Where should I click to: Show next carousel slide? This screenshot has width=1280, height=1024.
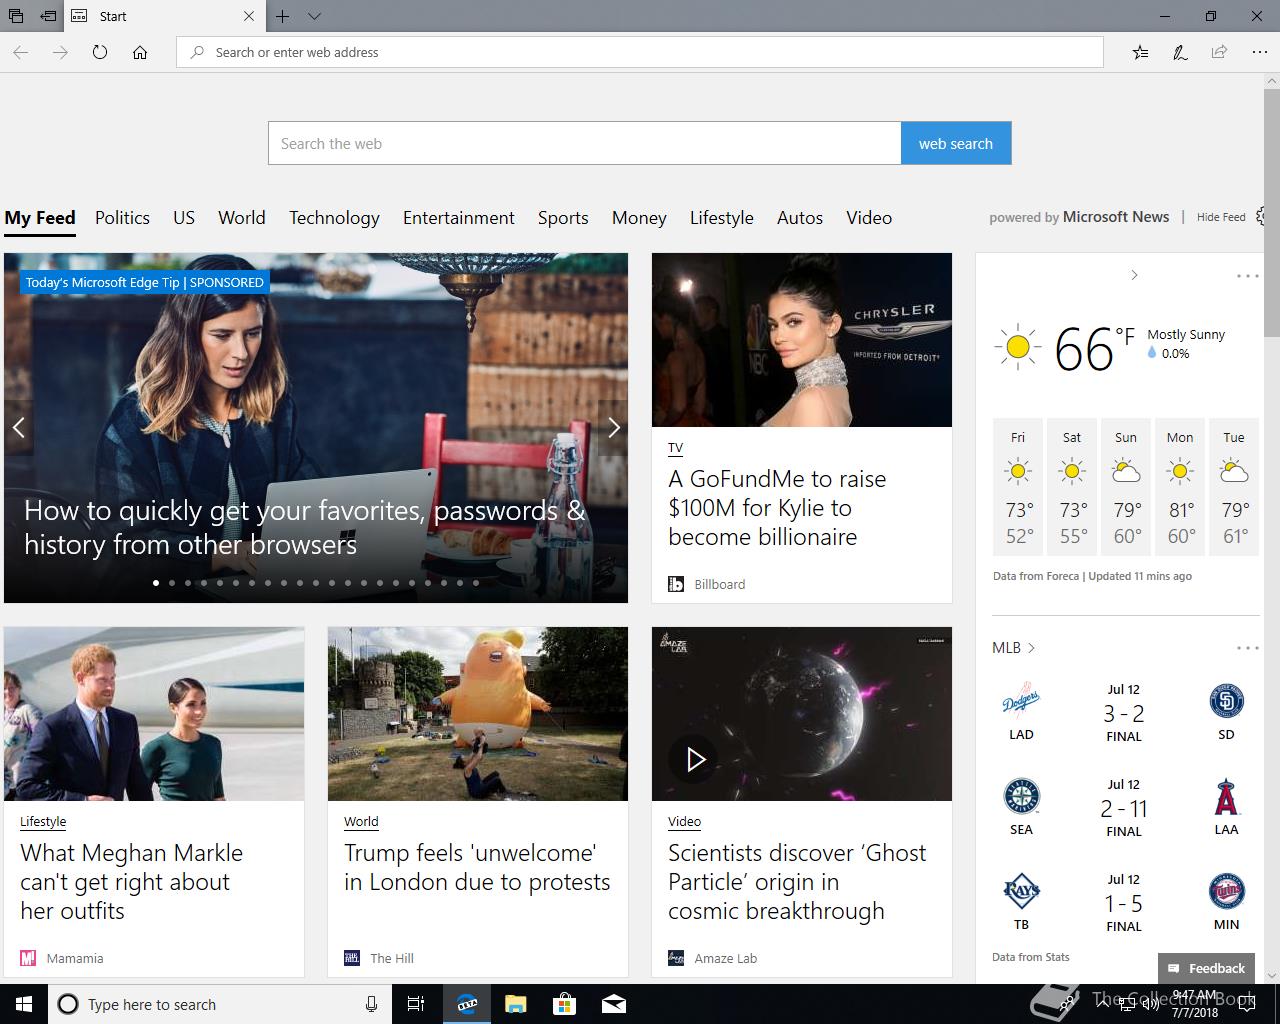613,428
